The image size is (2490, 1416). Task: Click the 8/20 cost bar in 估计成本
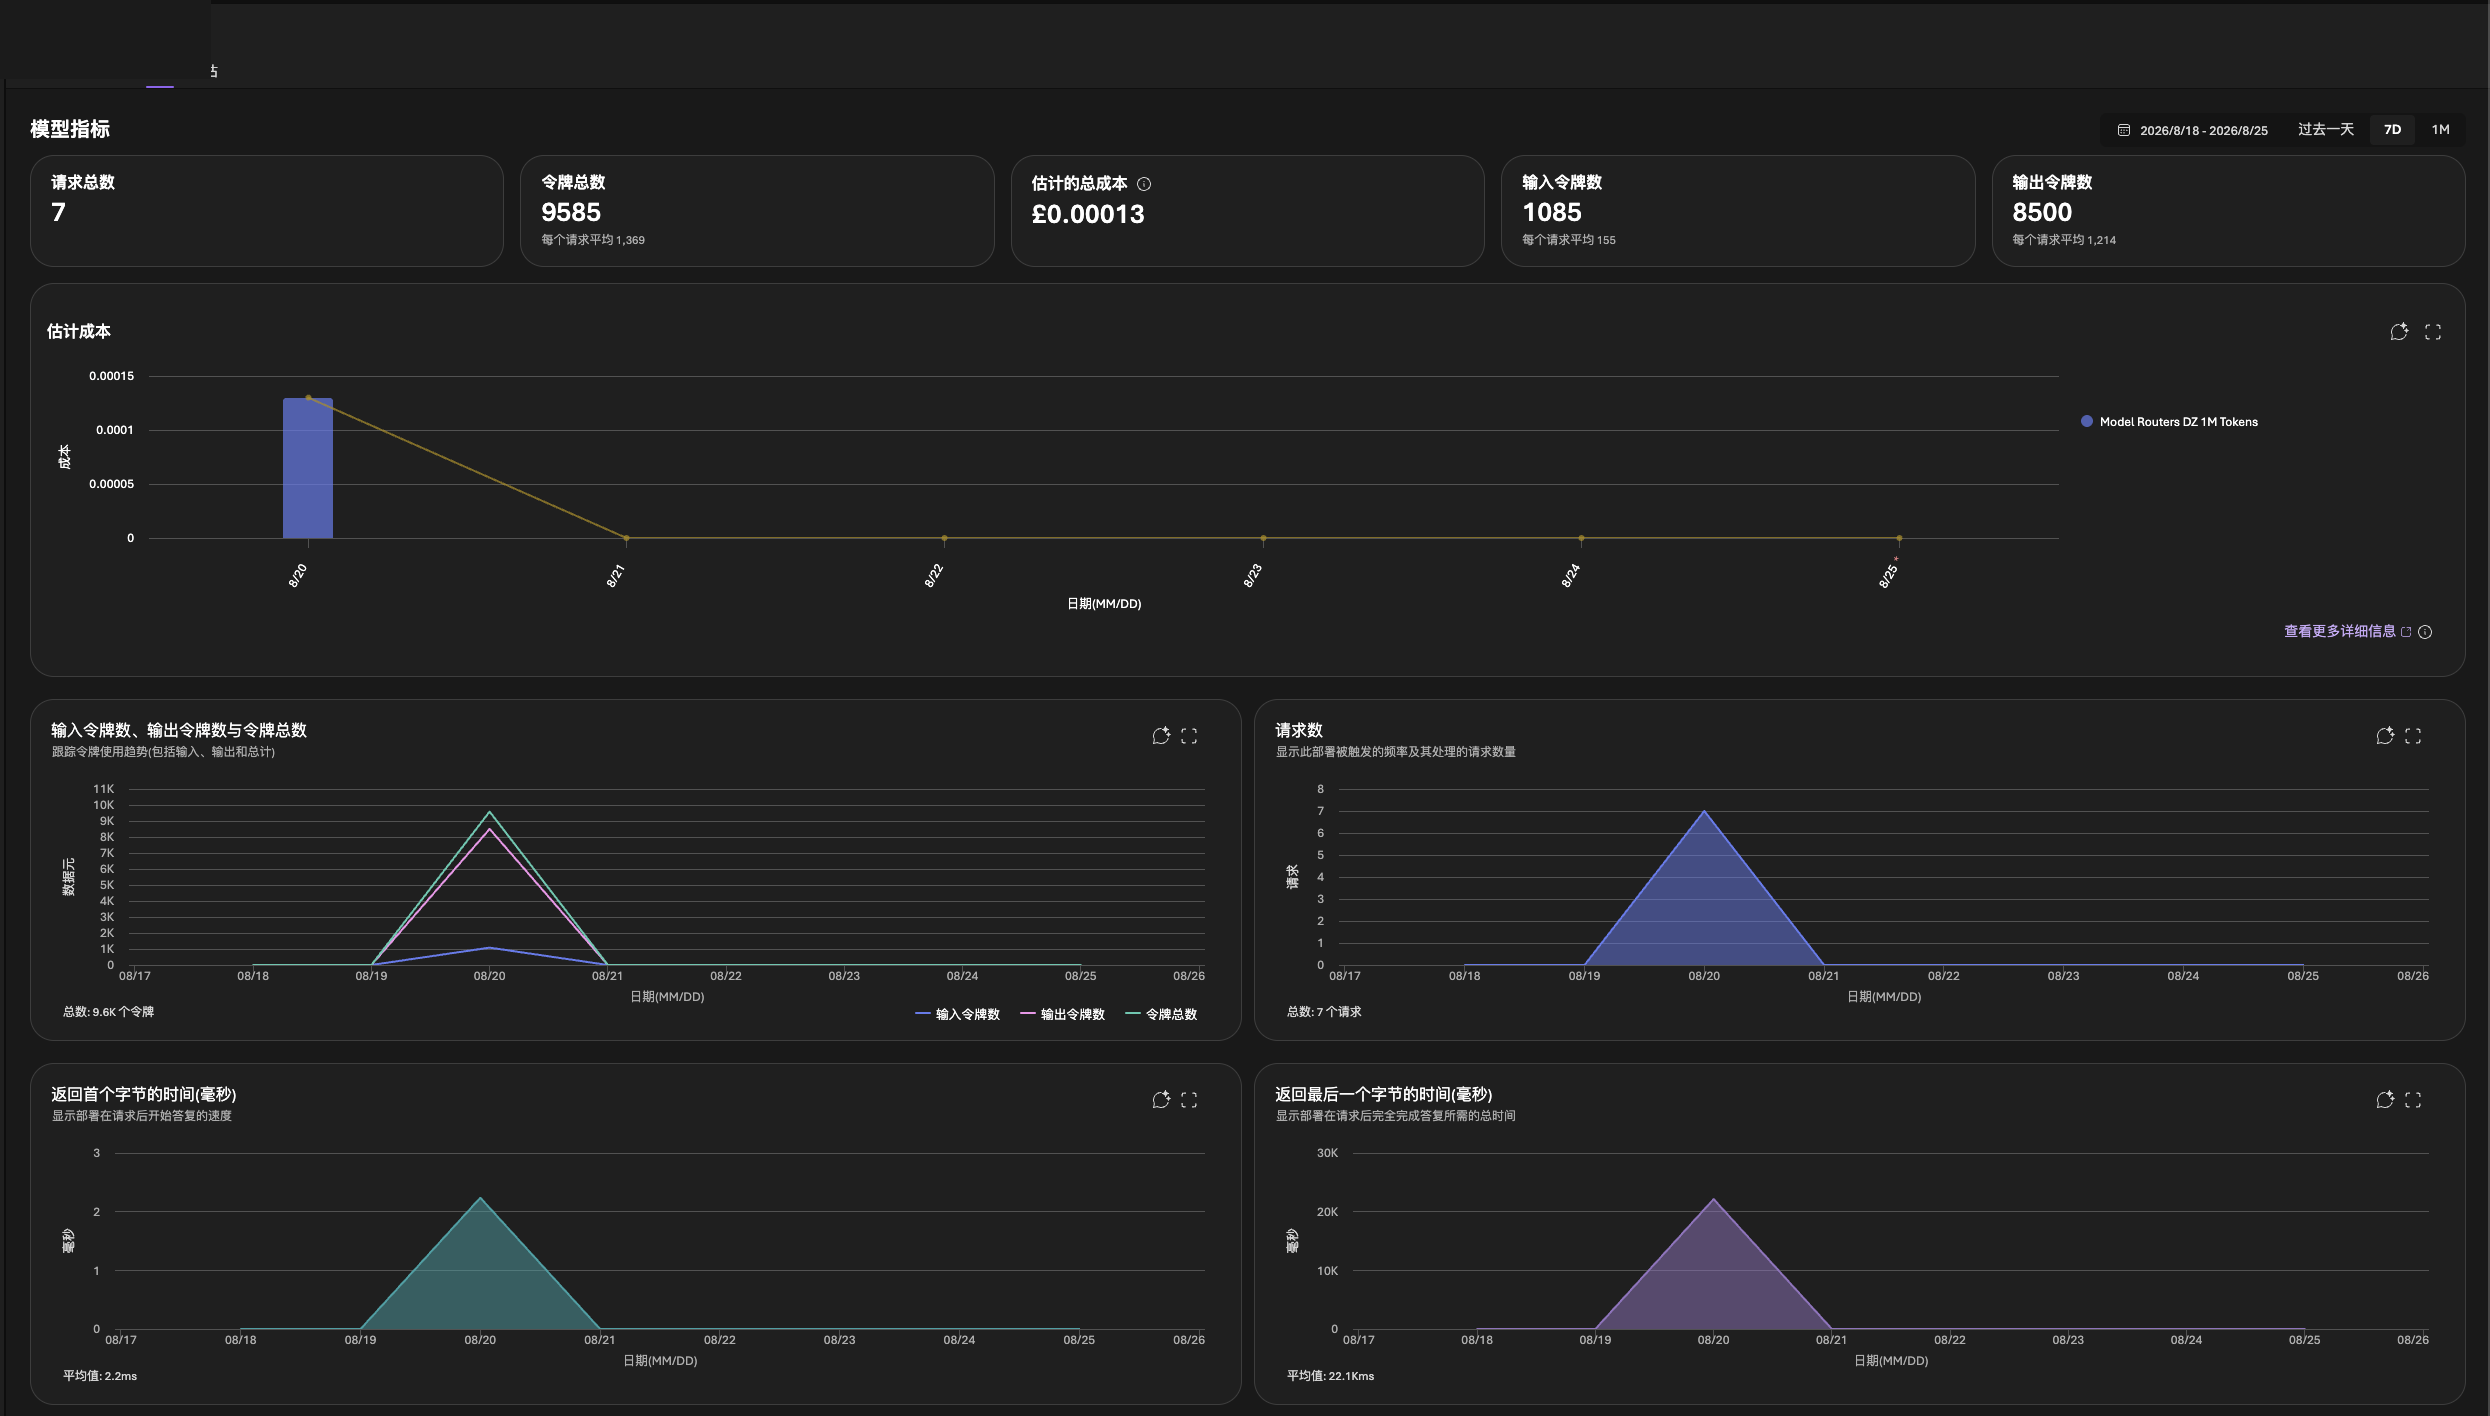(308, 468)
